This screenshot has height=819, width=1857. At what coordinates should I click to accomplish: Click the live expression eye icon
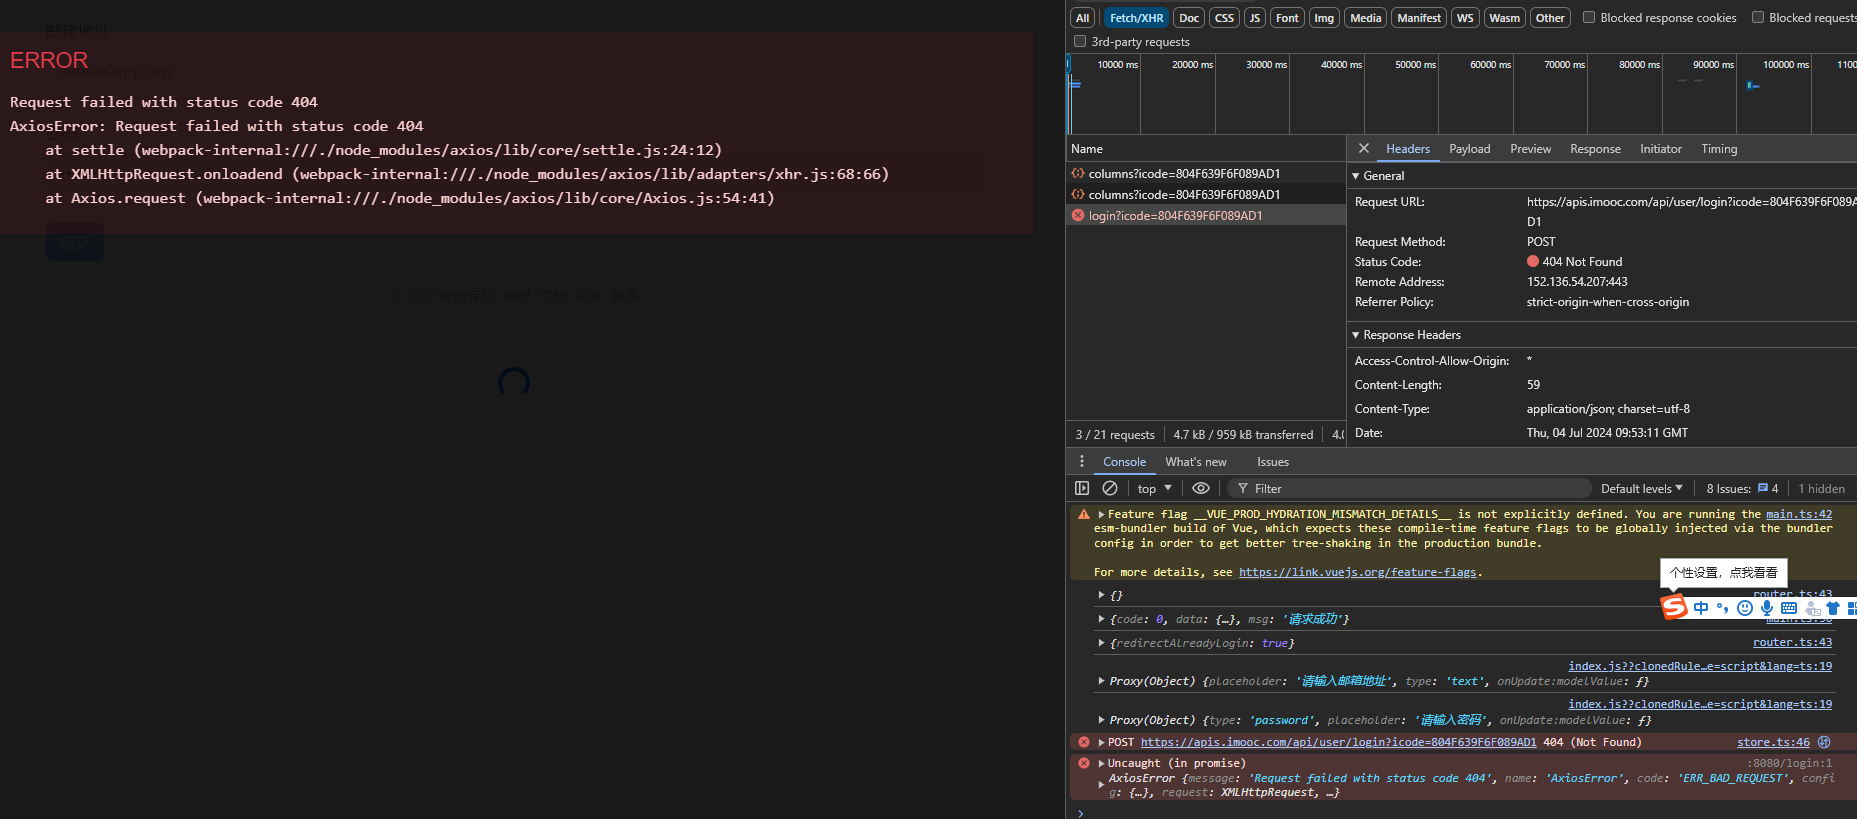pyautogui.click(x=1201, y=488)
